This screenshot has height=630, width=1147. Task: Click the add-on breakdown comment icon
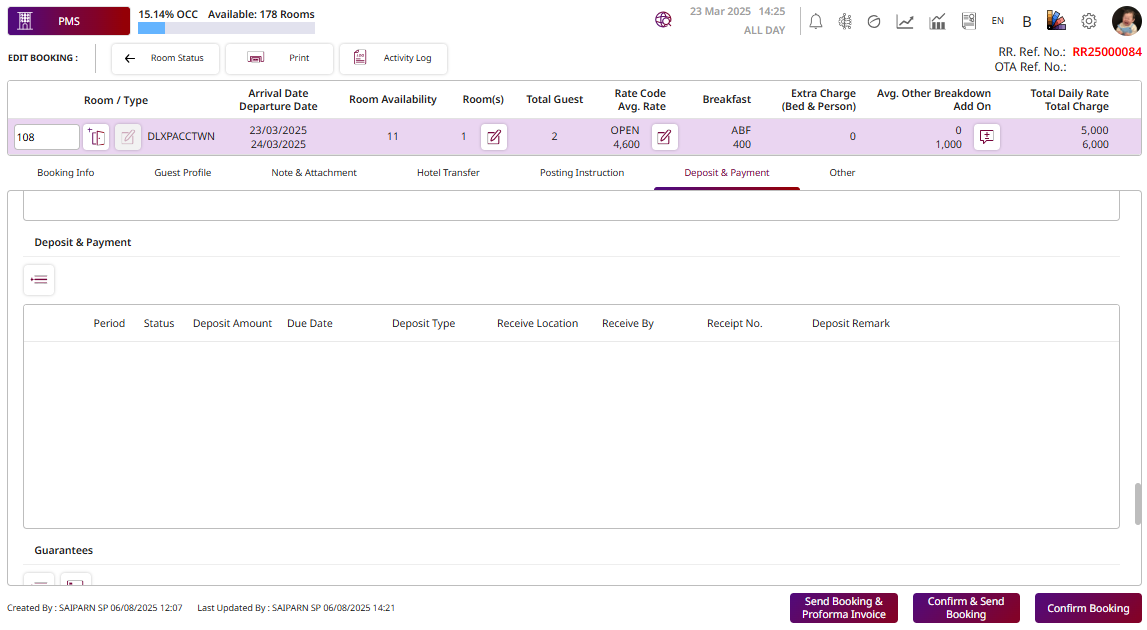(987, 137)
